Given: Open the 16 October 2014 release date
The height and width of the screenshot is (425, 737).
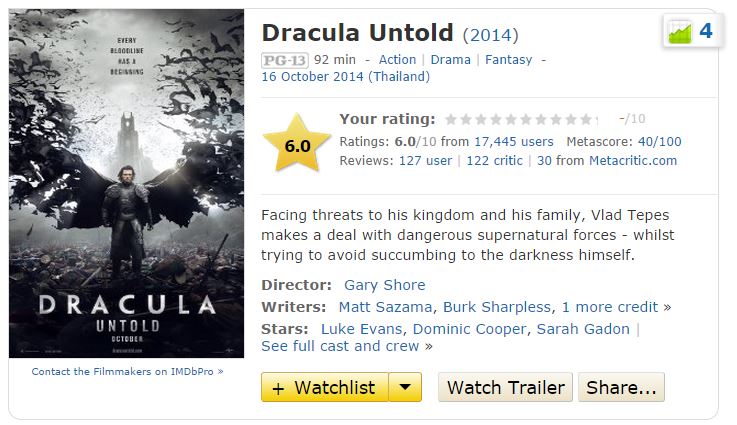Looking at the screenshot, I should [345, 76].
